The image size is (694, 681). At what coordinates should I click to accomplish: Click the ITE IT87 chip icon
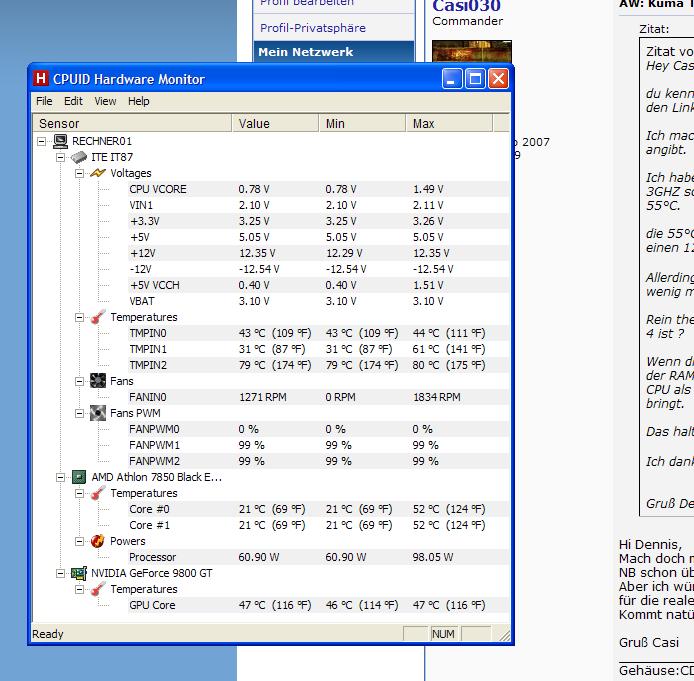pyautogui.click(x=79, y=157)
